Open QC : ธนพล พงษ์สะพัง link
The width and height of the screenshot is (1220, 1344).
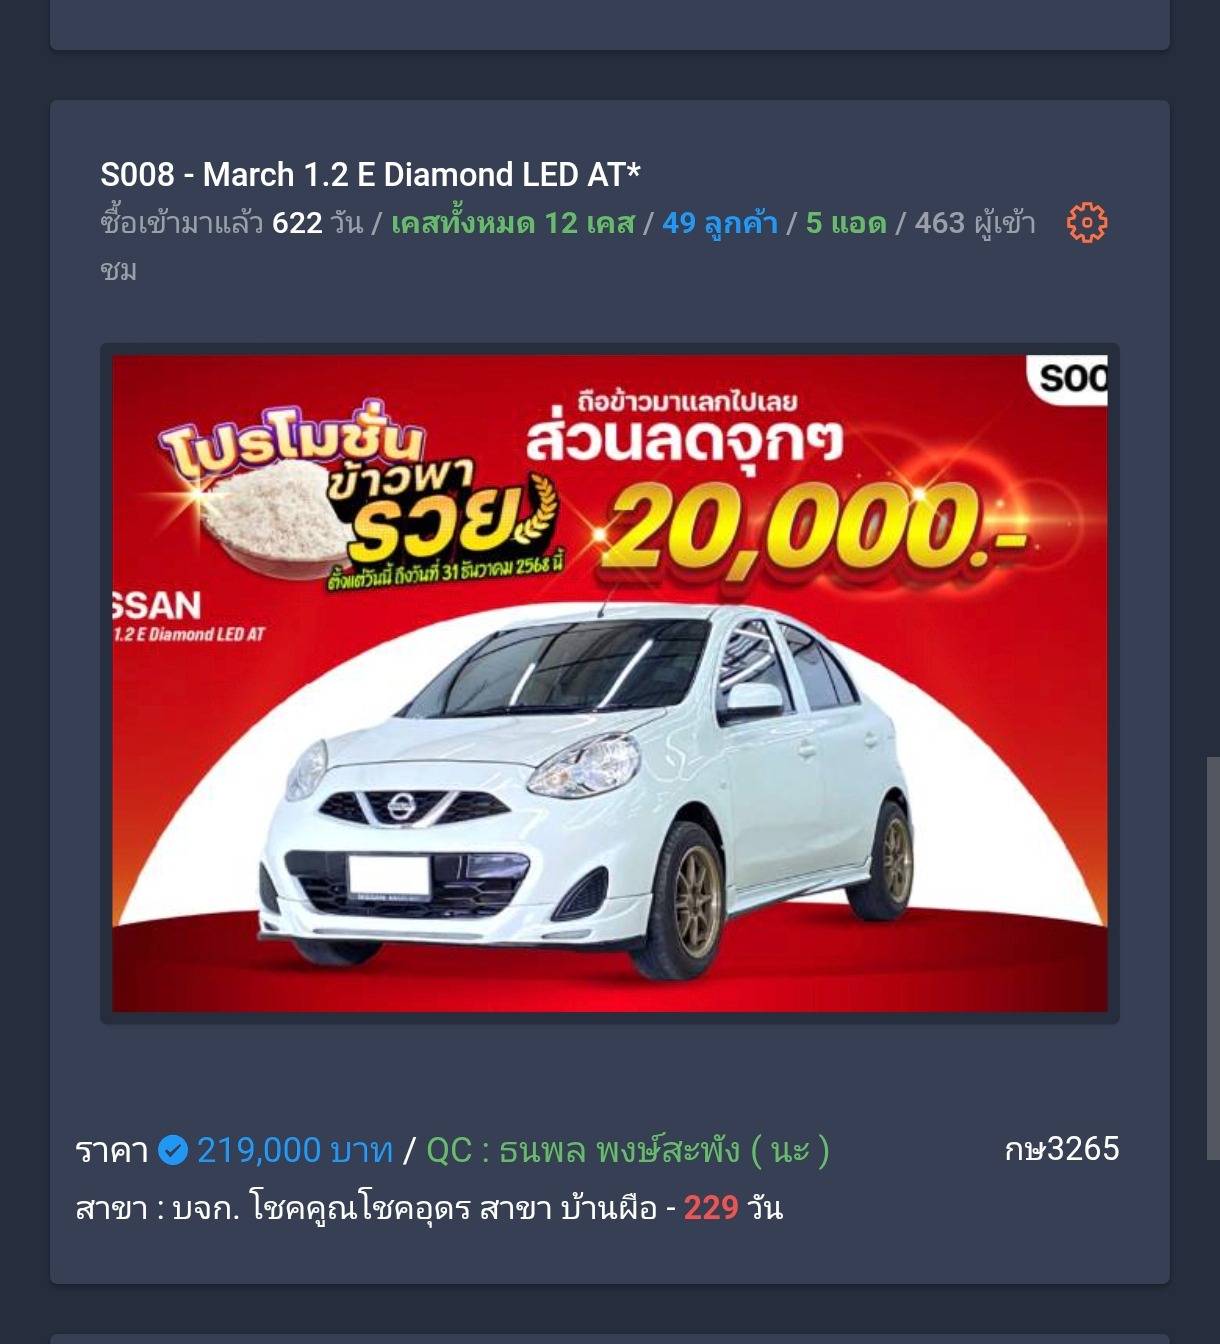[x=628, y=1151]
